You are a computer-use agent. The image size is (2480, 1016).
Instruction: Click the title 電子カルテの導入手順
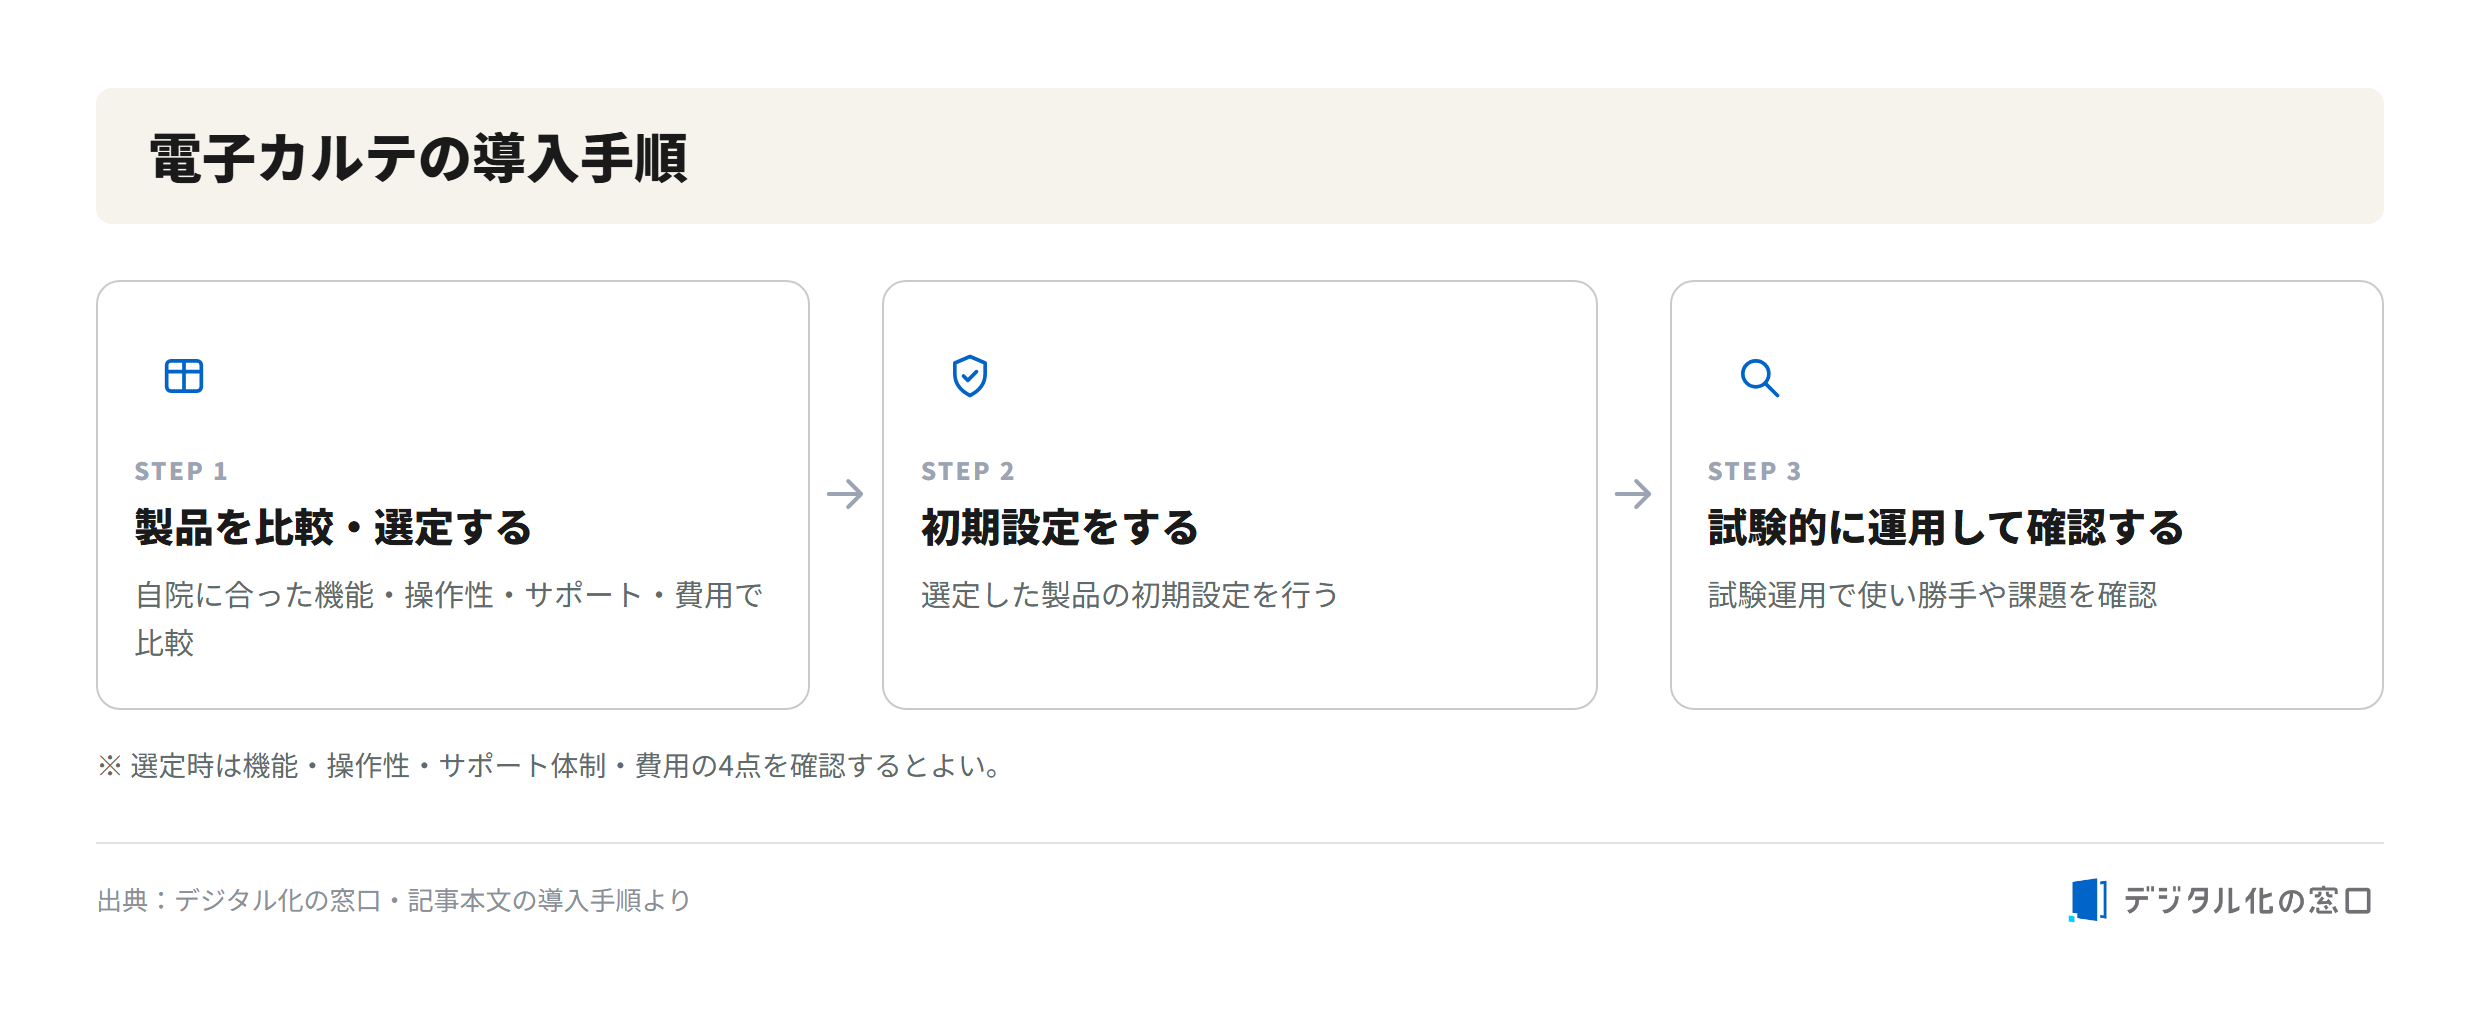[x=419, y=158]
